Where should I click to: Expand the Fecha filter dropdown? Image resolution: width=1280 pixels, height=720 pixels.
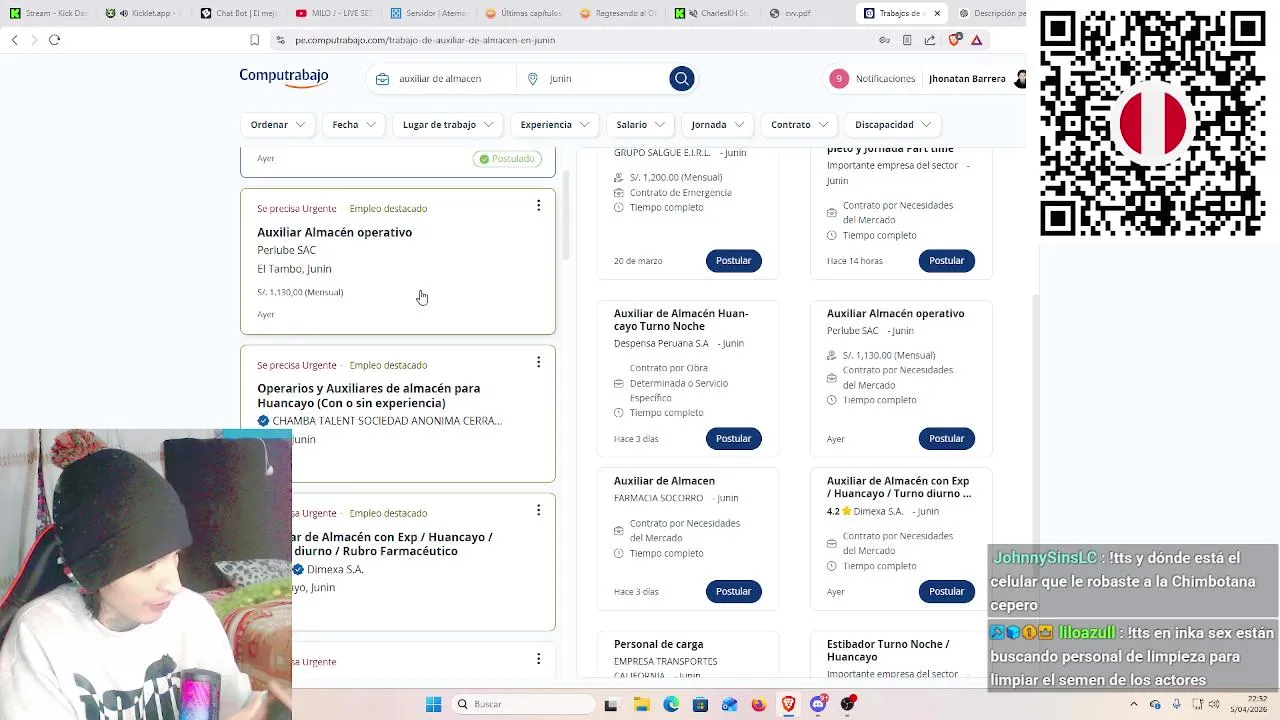tap(354, 124)
